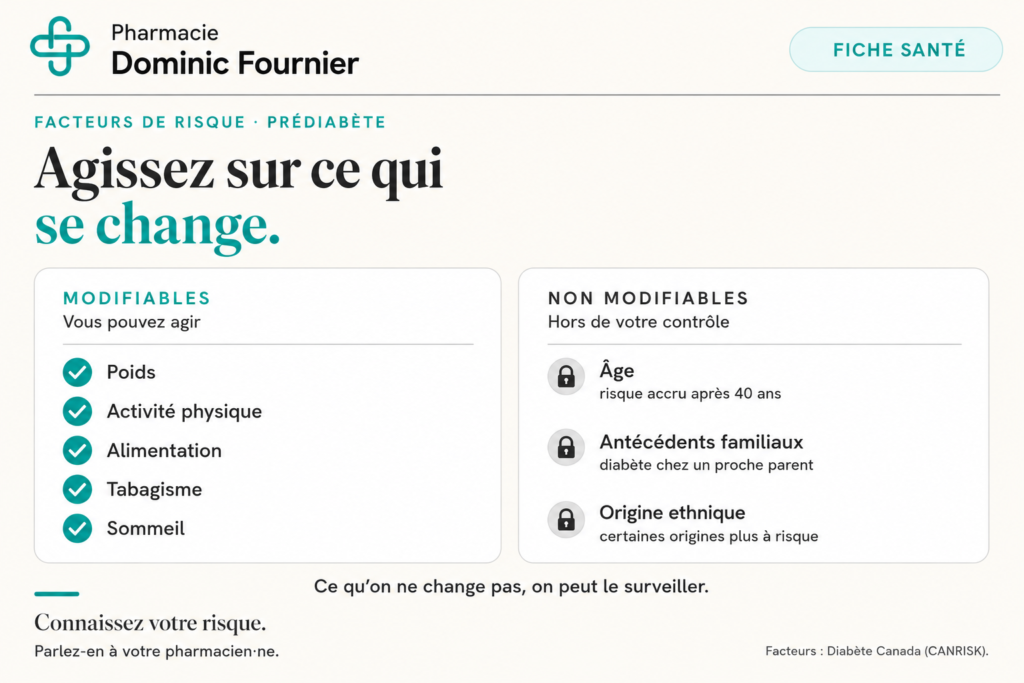Screen dimensions: 1024x683
Task: Click the checkmark icon next to Poids
Action: click(77, 372)
